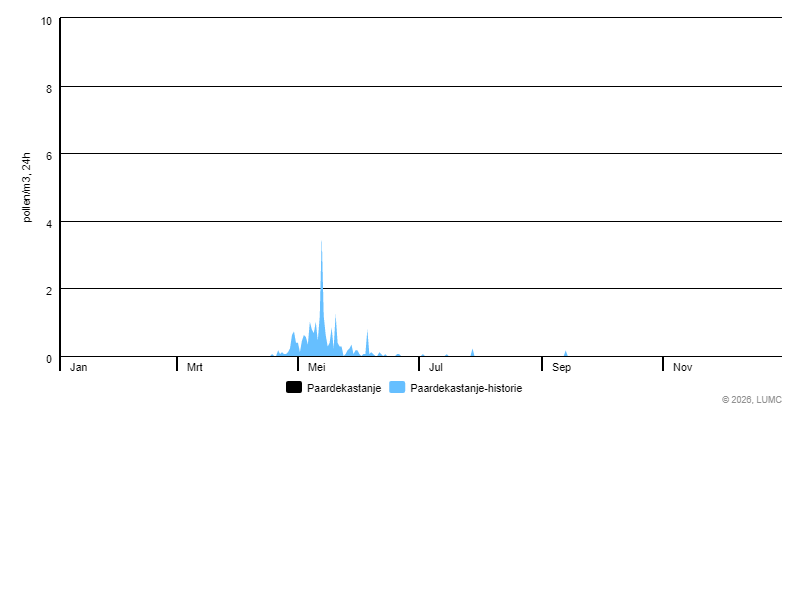Click the y-axis title pollen/m3, 24h
The width and height of the screenshot is (800, 600).
[27, 187]
